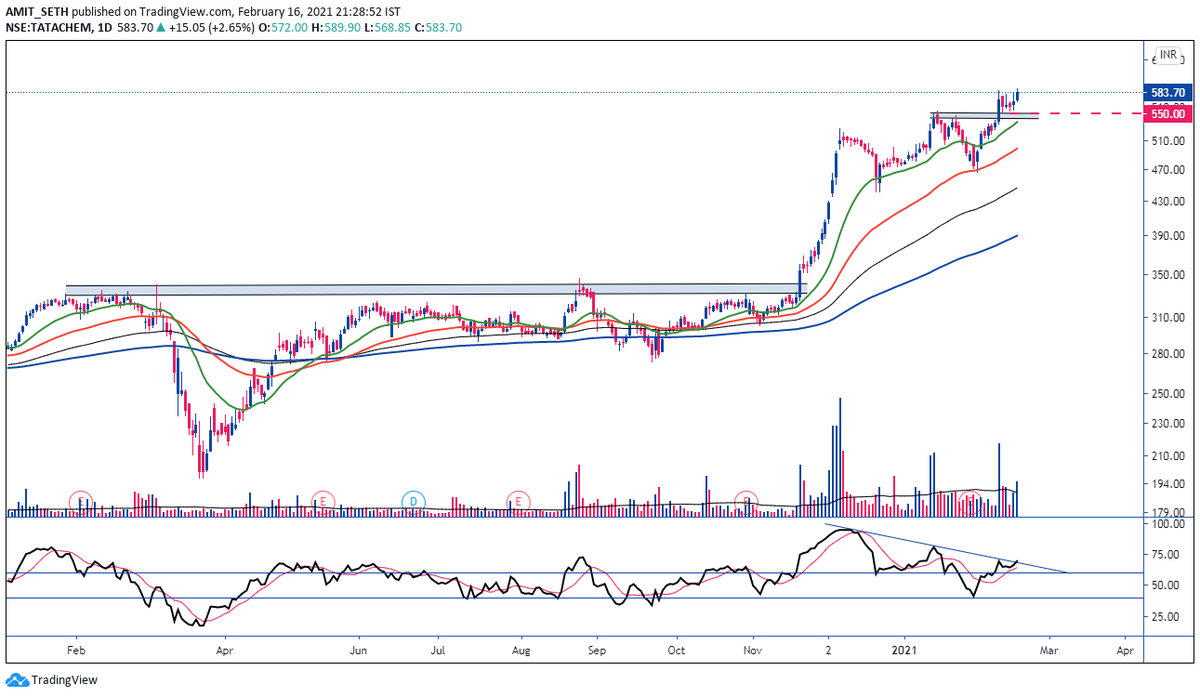Click the Feb label on time axis
The image size is (1200, 697).
(x=76, y=650)
